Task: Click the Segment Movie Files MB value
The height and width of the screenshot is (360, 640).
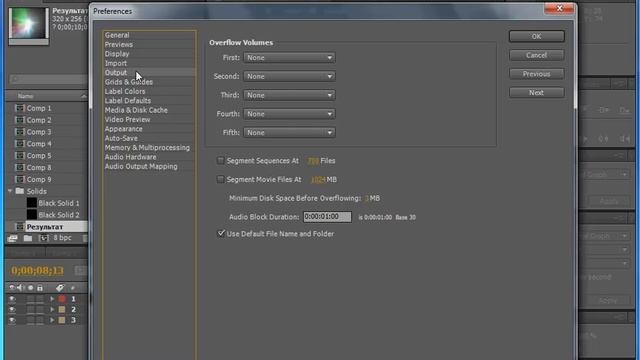Action: 318,180
